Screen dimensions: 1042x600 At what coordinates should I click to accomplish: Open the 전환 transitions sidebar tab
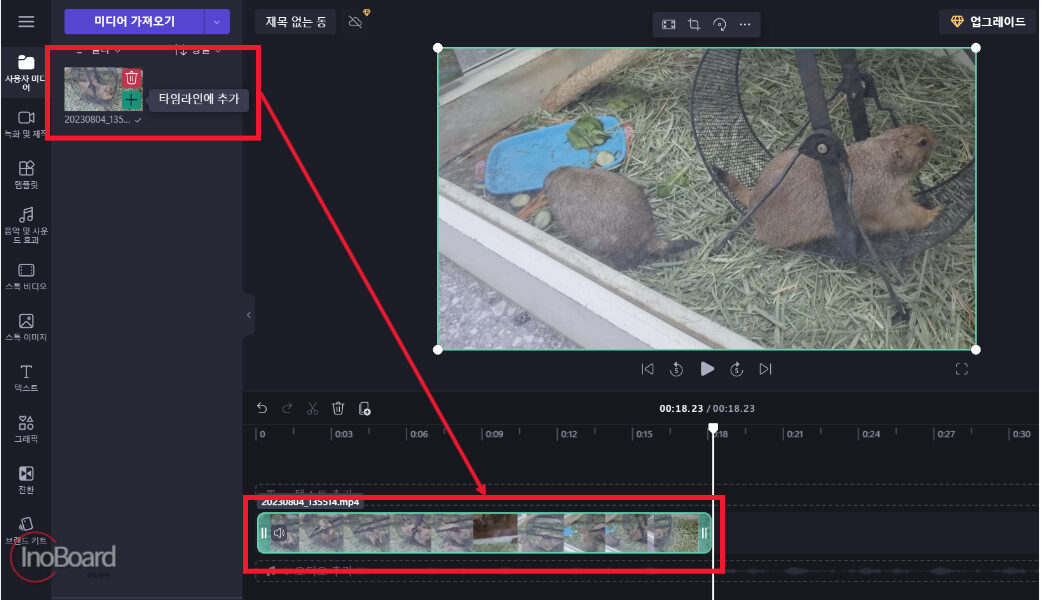pyautogui.click(x=26, y=480)
